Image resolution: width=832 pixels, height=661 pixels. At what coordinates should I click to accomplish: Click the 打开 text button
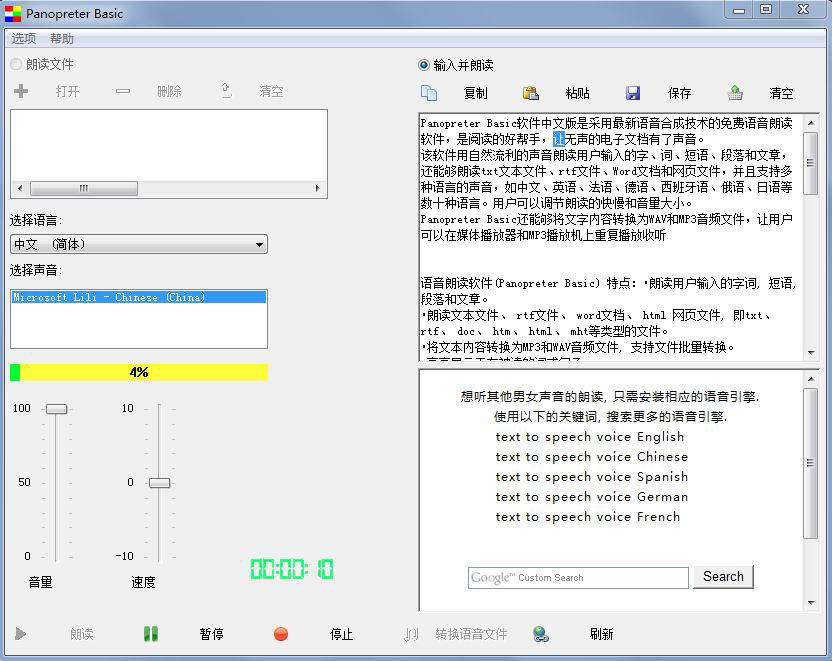click(67, 91)
